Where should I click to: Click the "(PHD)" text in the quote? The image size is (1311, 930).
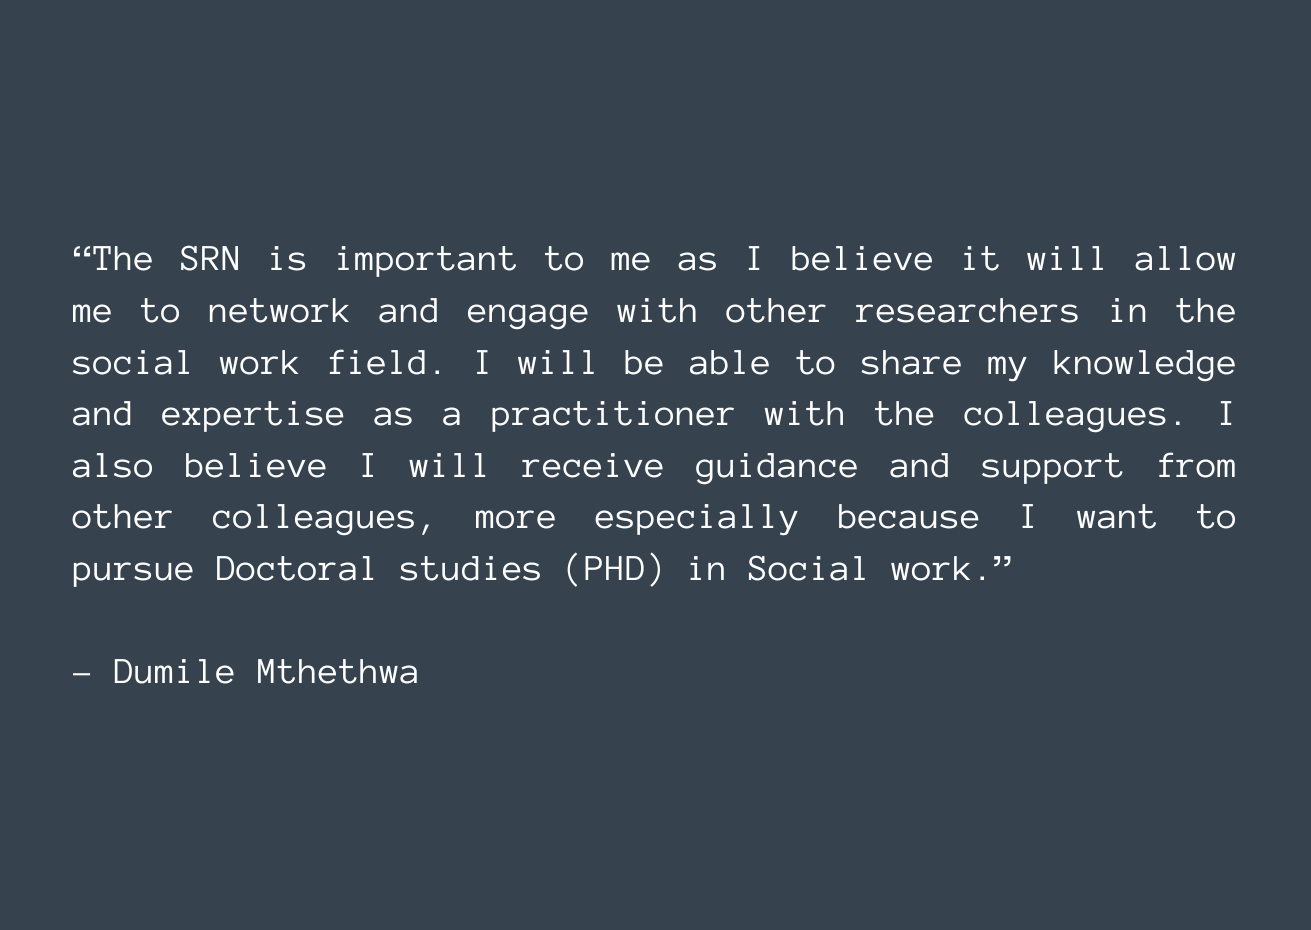click(x=614, y=570)
